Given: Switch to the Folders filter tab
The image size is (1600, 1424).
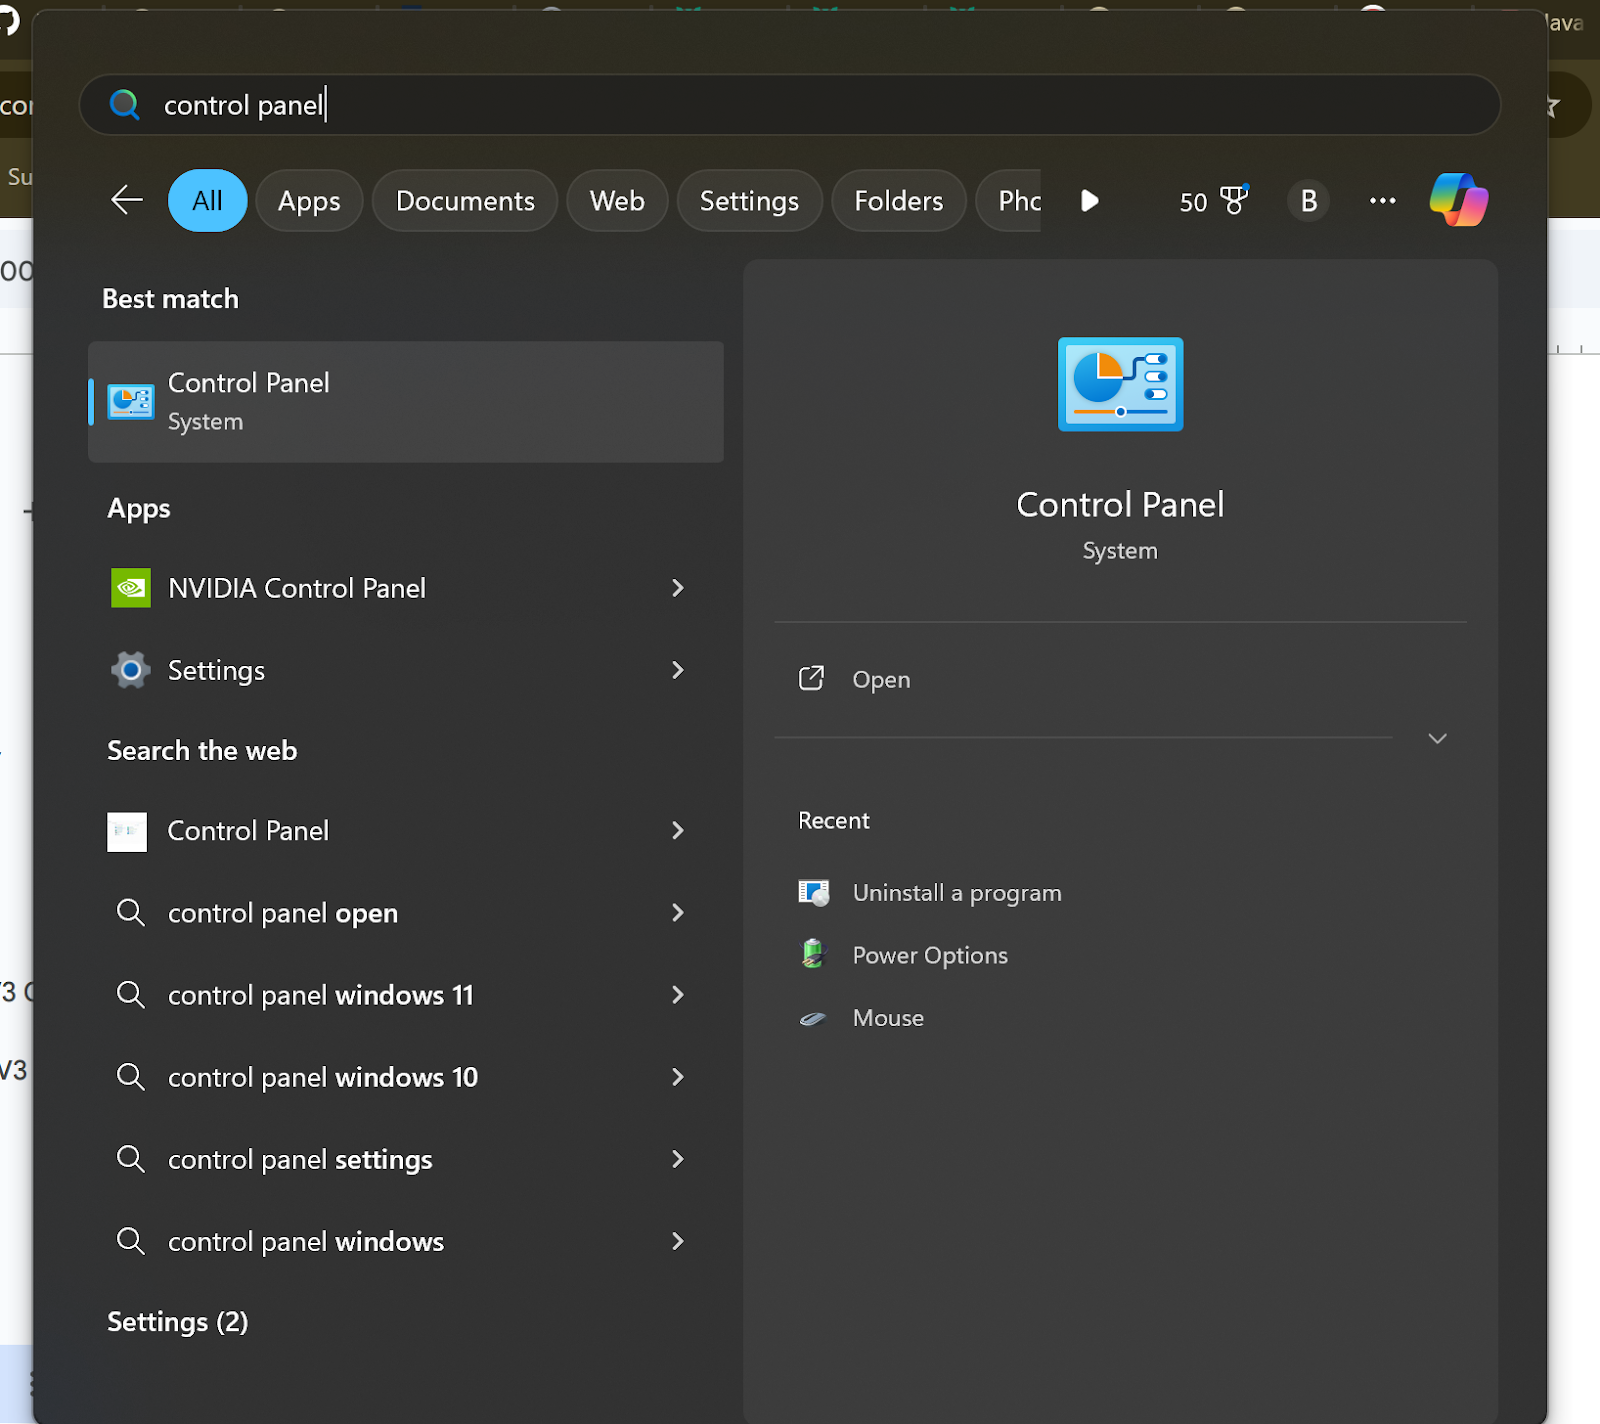Looking at the screenshot, I should [898, 201].
